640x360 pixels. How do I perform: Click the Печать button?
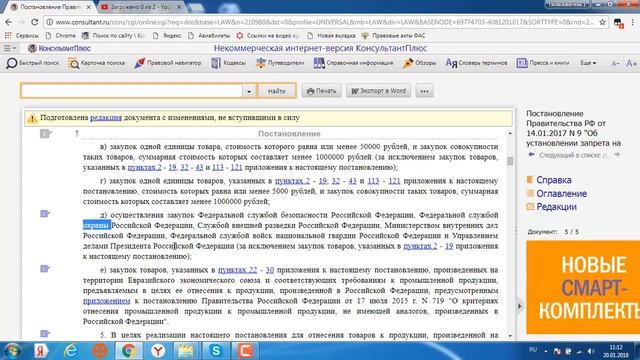(x=322, y=91)
